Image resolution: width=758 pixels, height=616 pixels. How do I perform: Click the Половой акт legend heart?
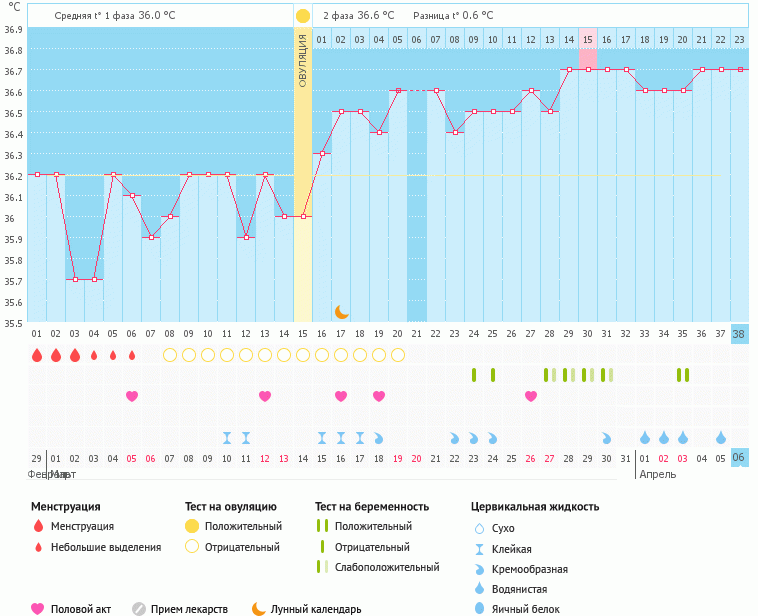pyautogui.click(x=38, y=608)
